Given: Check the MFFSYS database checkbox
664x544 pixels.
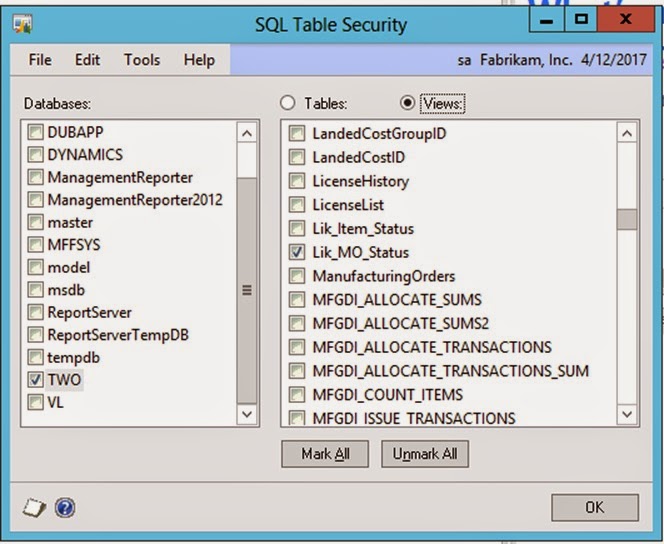Looking at the screenshot, I should [x=35, y=245].
